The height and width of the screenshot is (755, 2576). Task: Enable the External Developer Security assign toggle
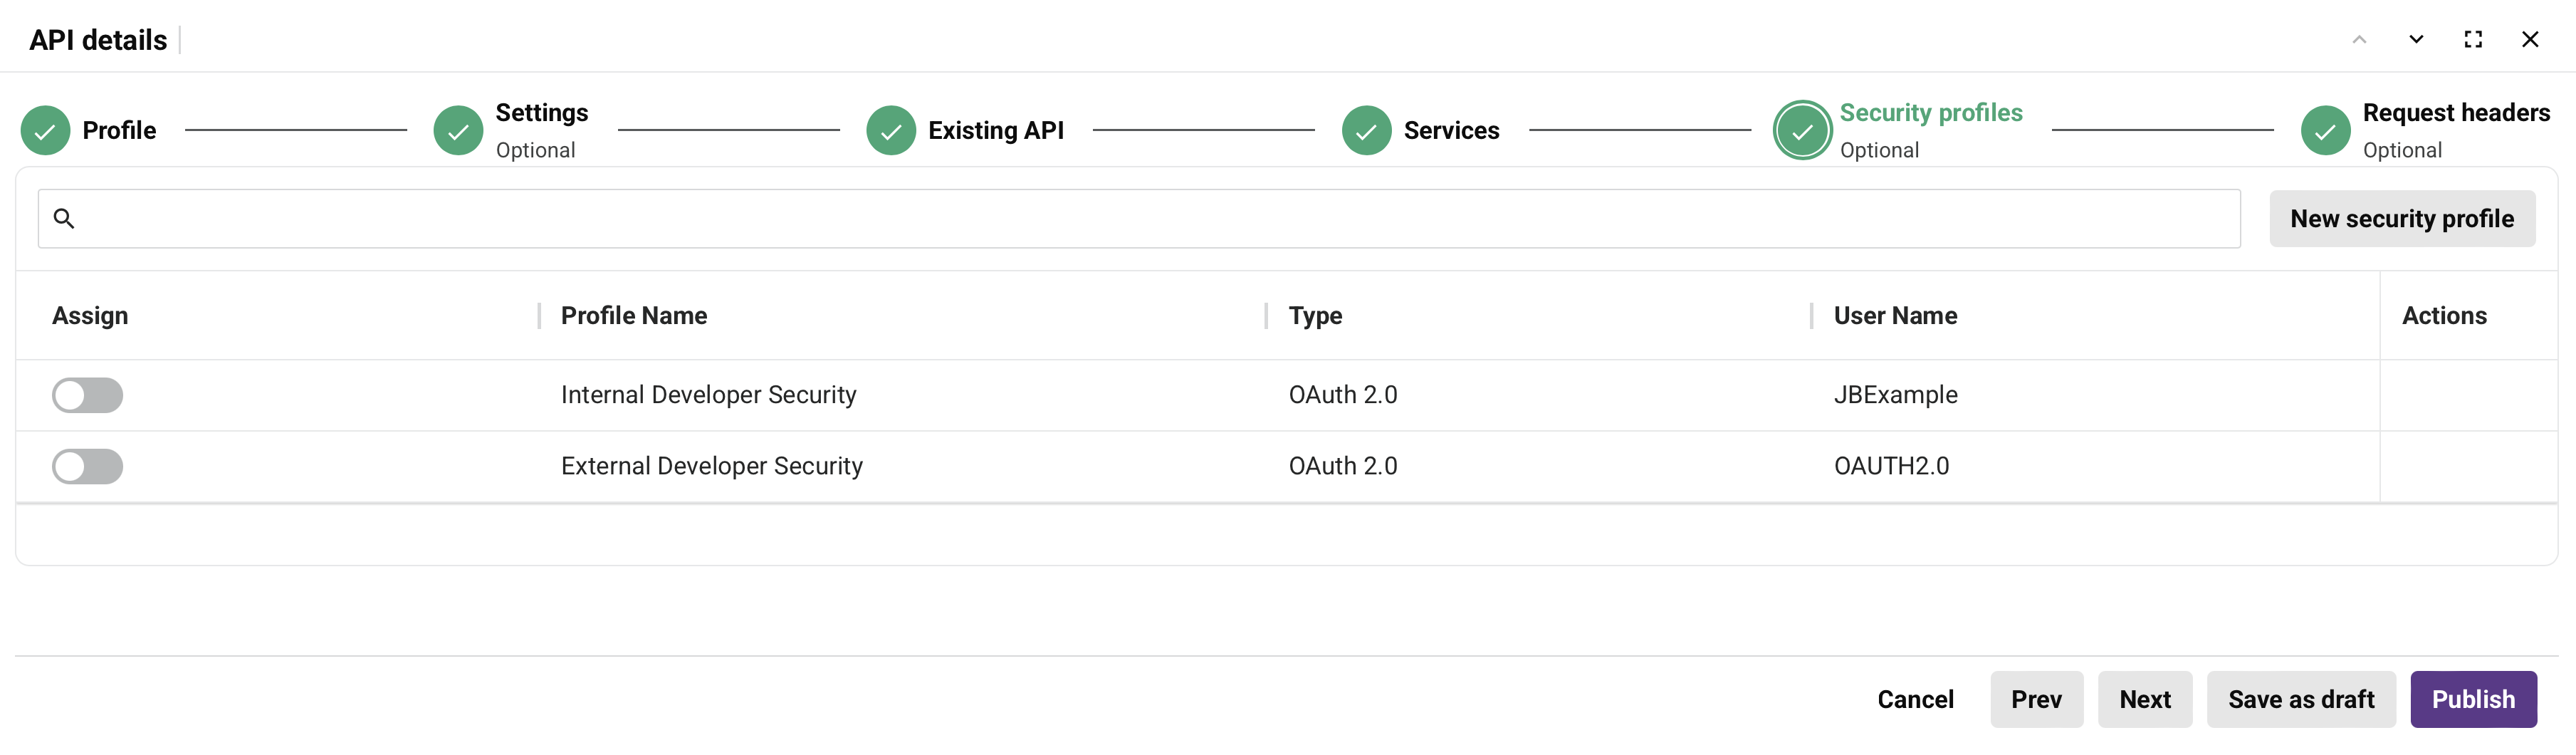(87, 466)
